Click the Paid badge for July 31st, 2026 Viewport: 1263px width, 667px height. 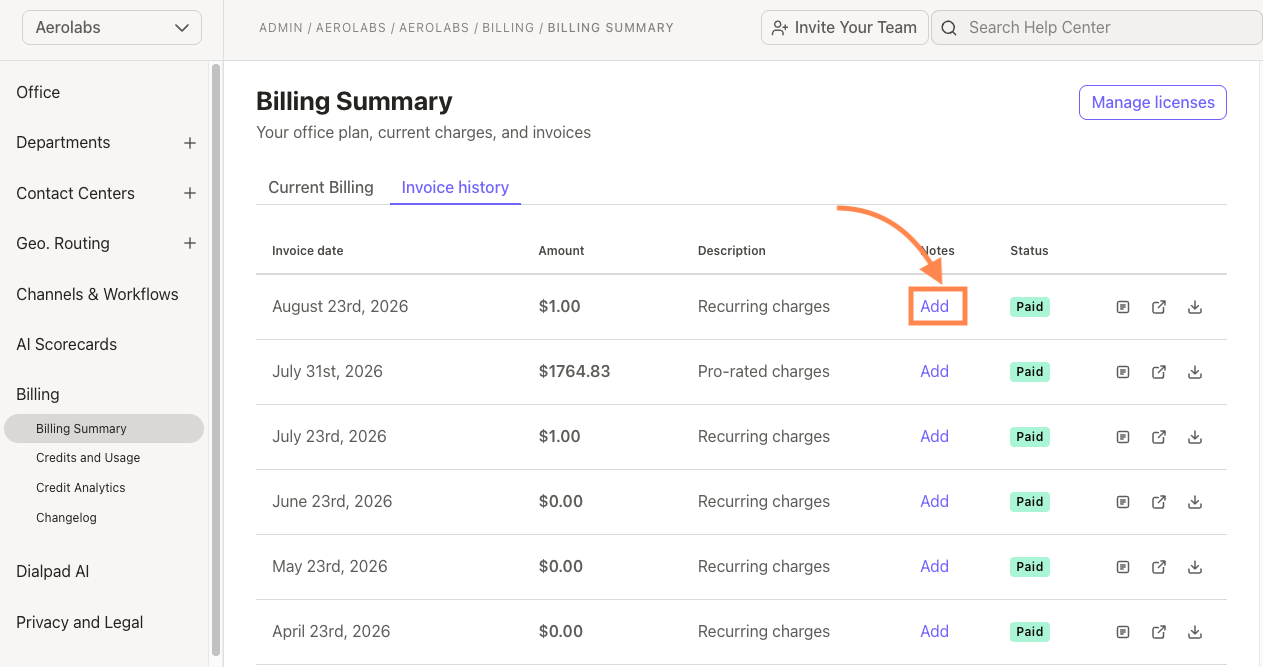1030,372
